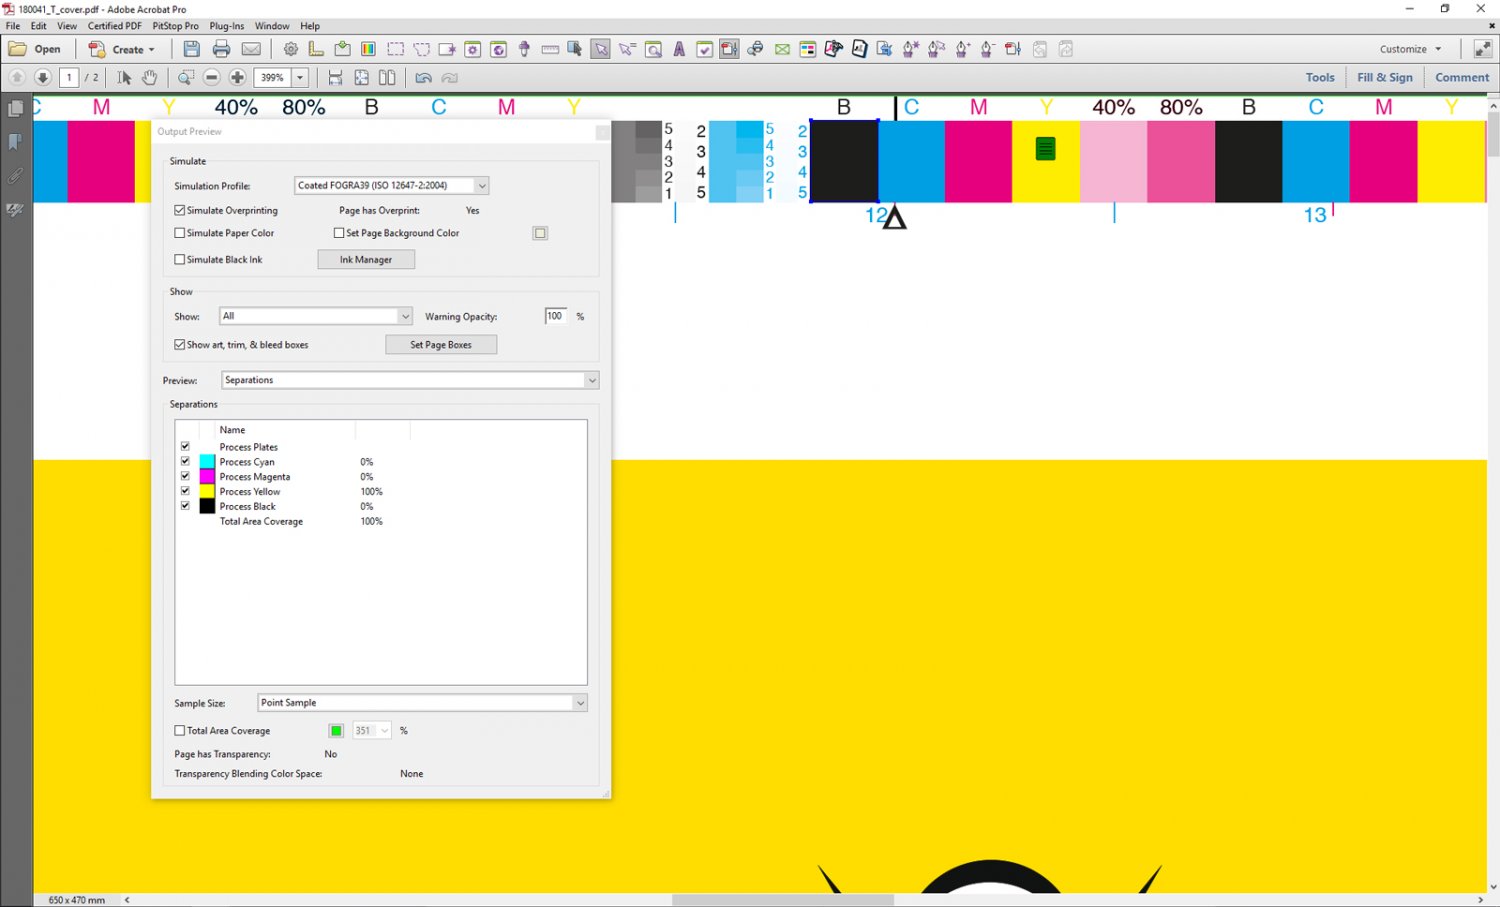Select the hand pan tool
The width and height of the screenshot is (1500, 907).
pos(149,77)
